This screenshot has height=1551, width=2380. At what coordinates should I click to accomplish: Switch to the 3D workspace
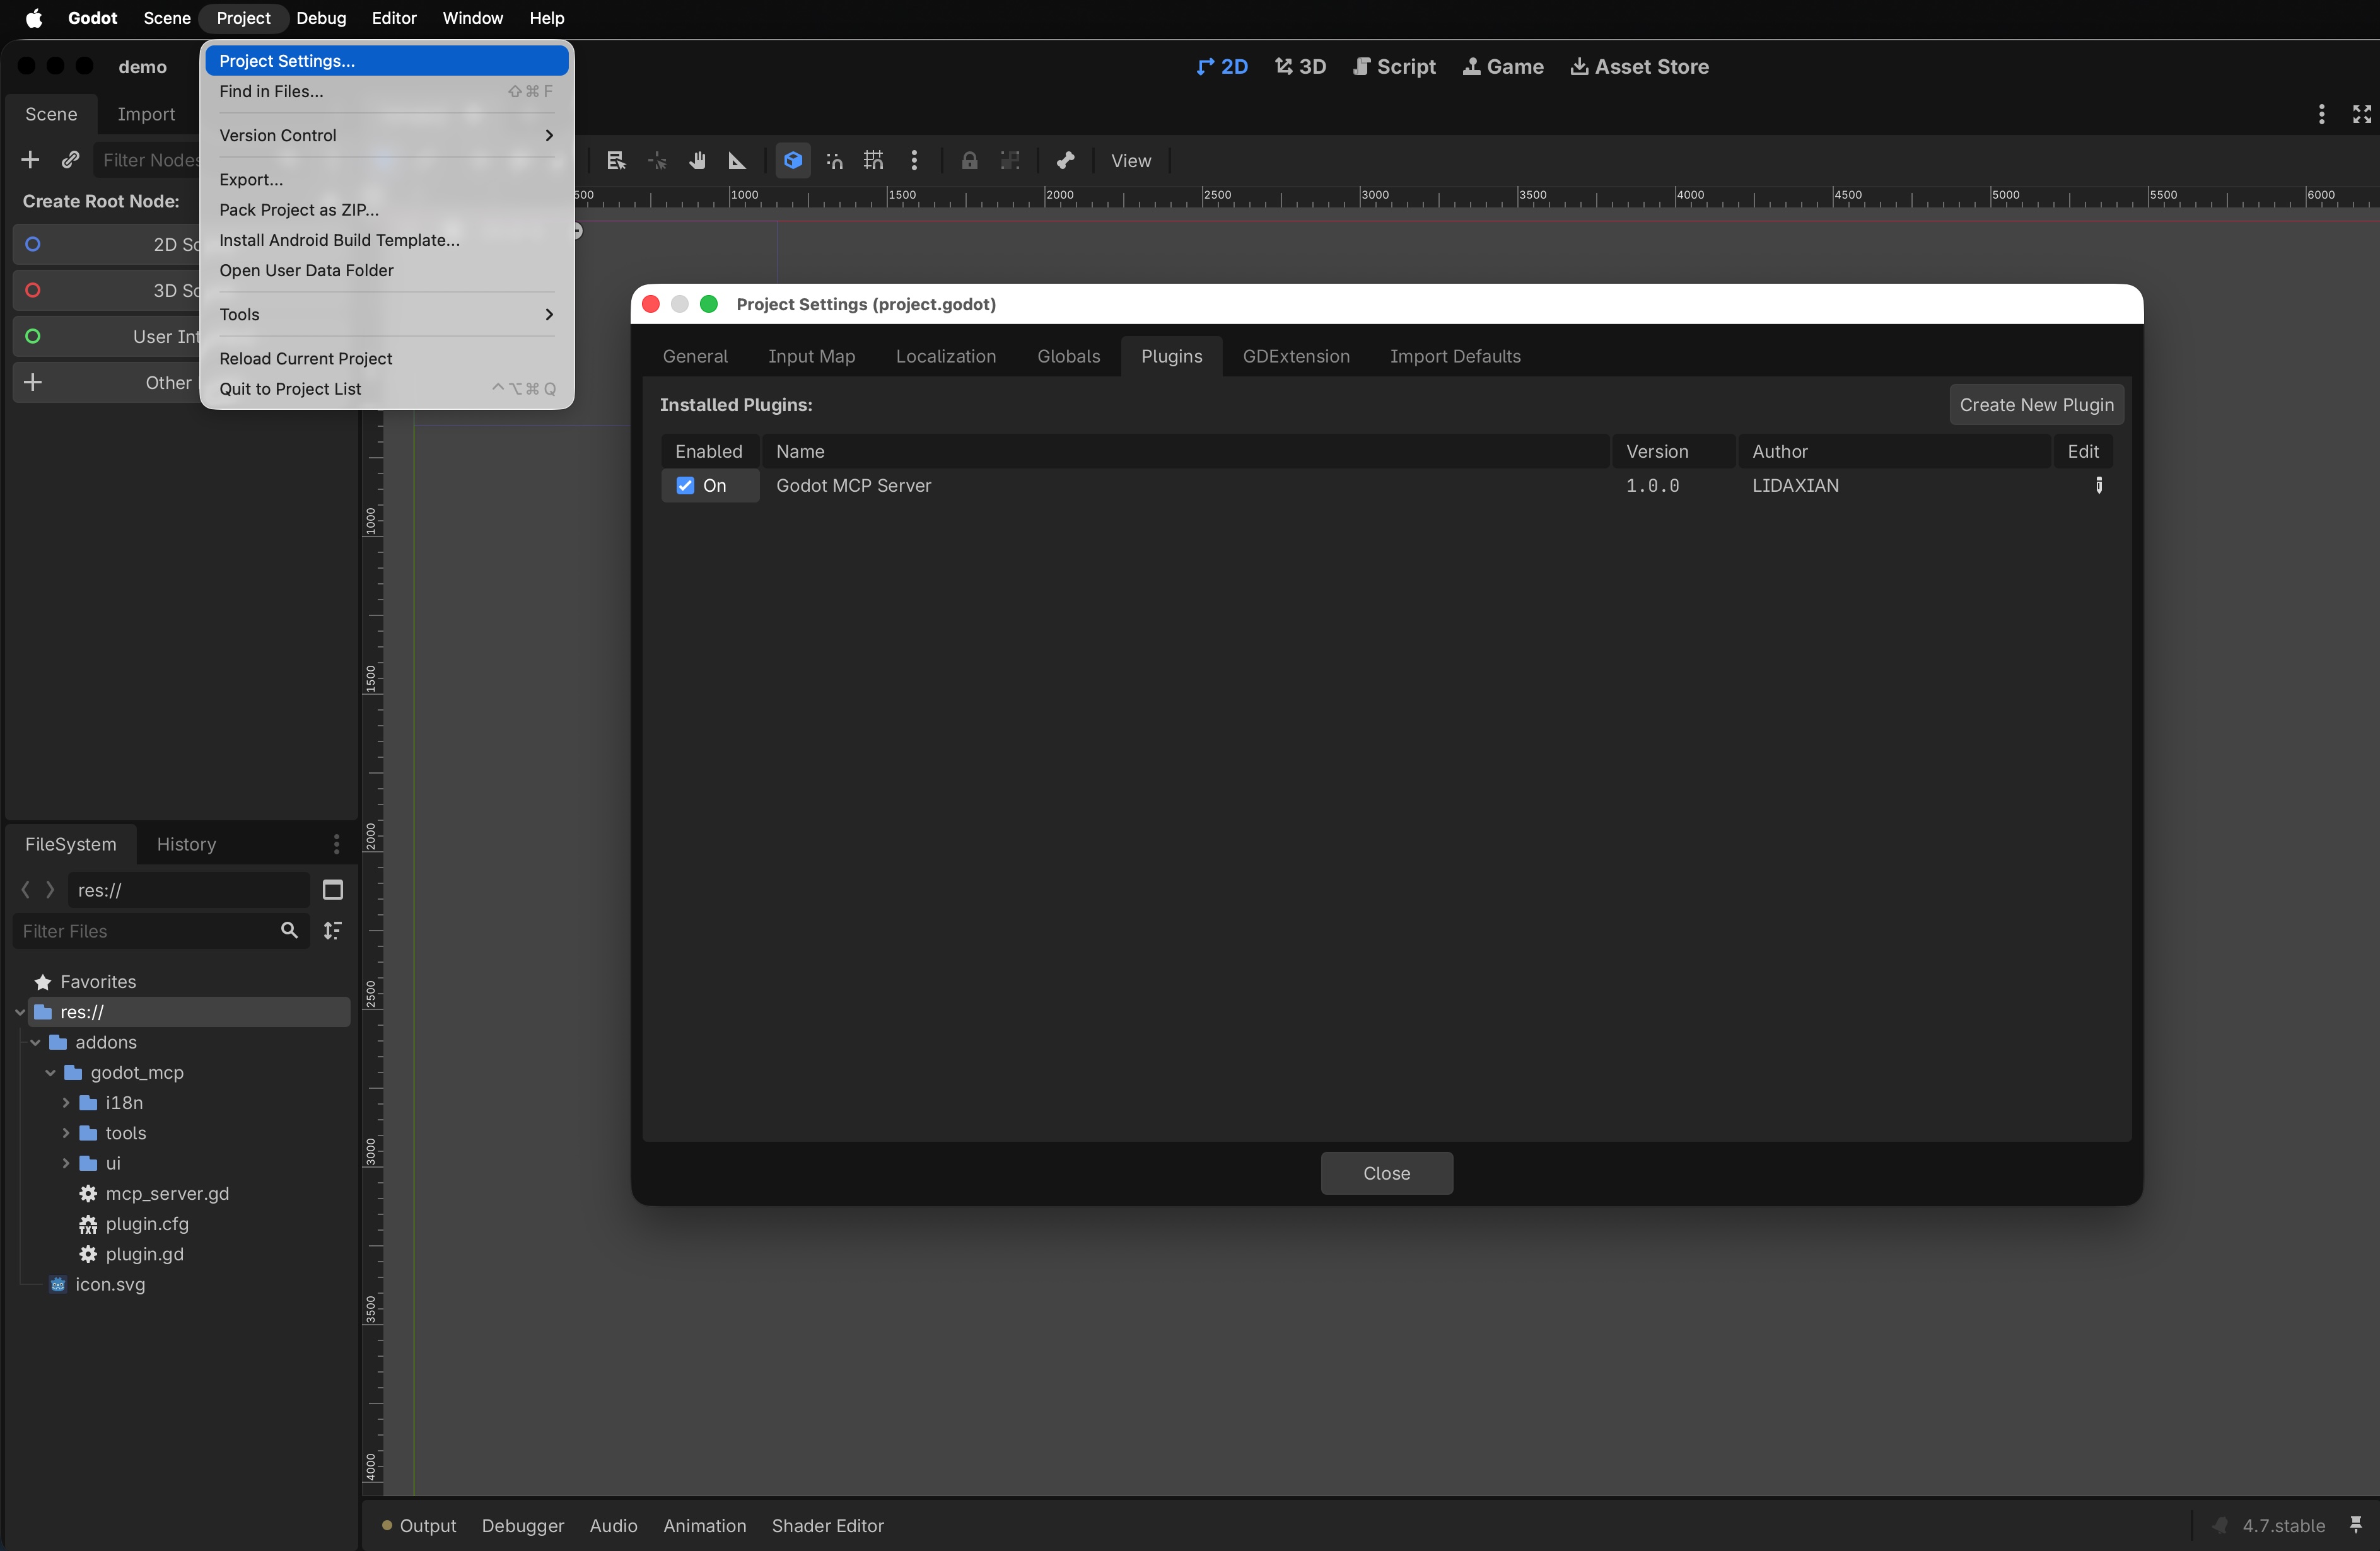pyautogui.click(x=1300, y=67)
